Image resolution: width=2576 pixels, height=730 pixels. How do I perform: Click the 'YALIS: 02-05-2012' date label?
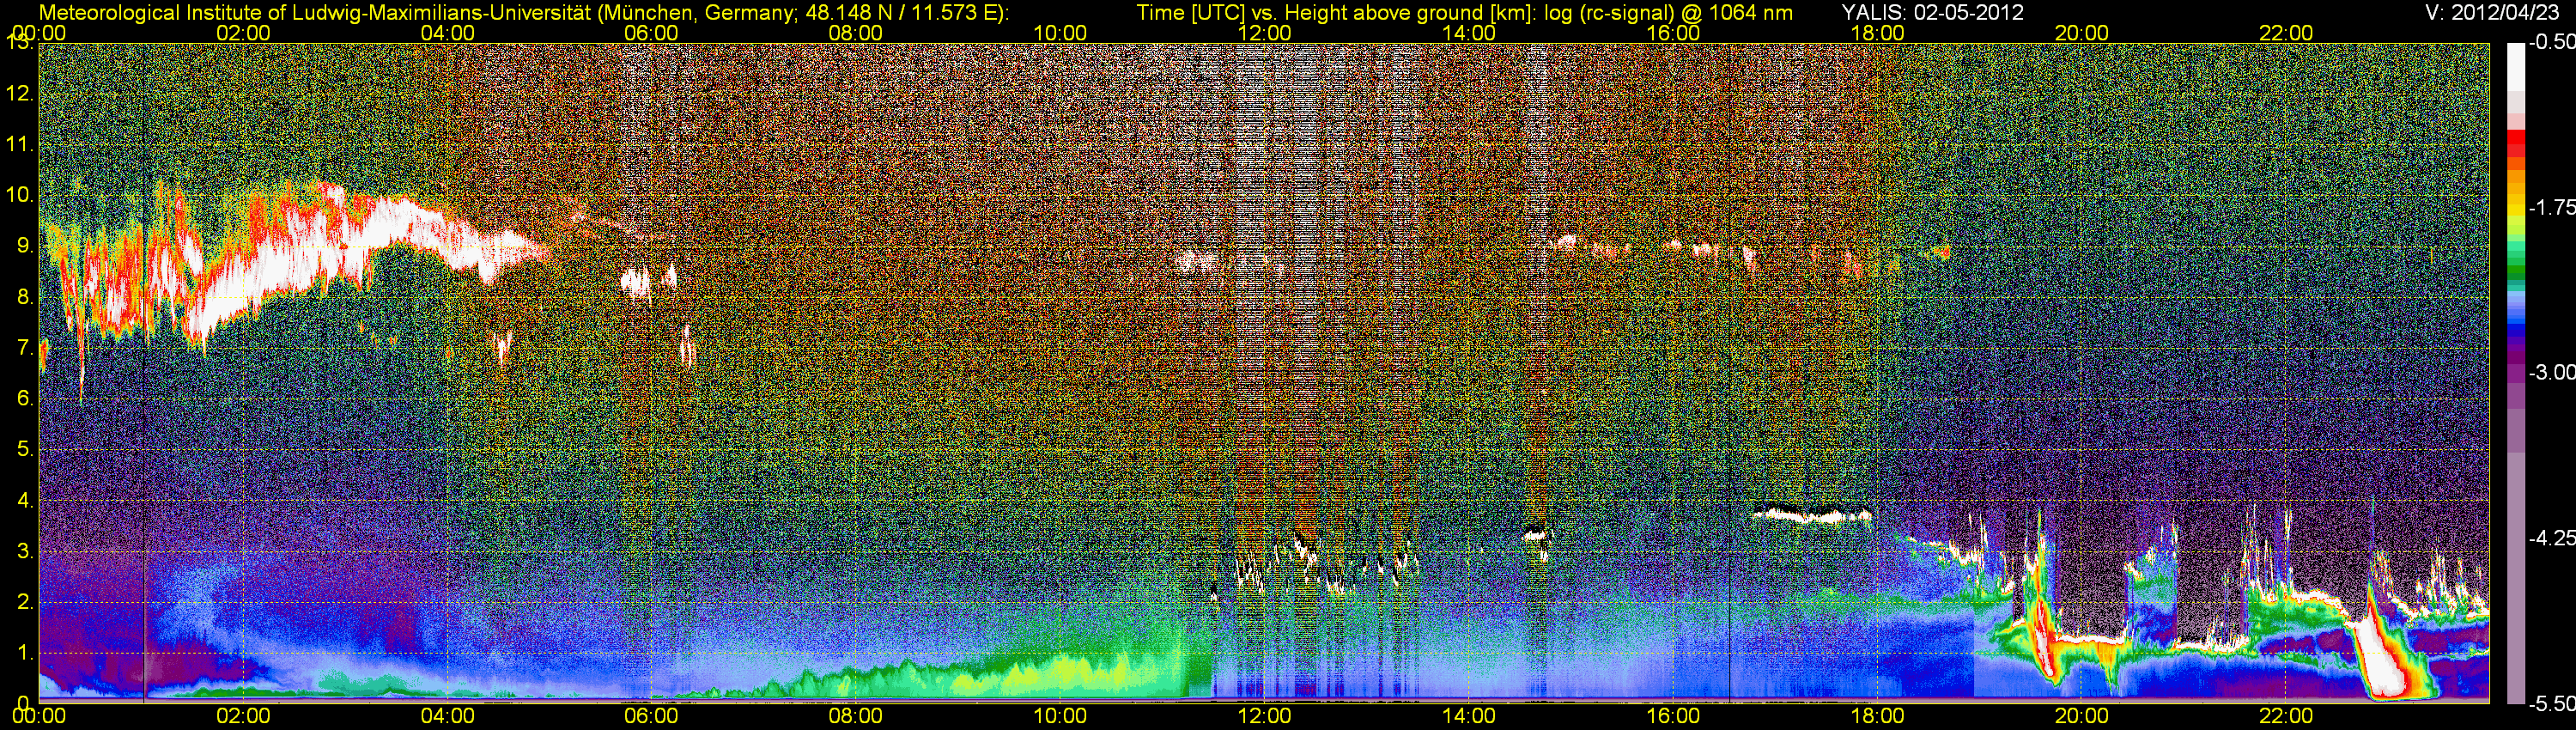(1932, 13)
